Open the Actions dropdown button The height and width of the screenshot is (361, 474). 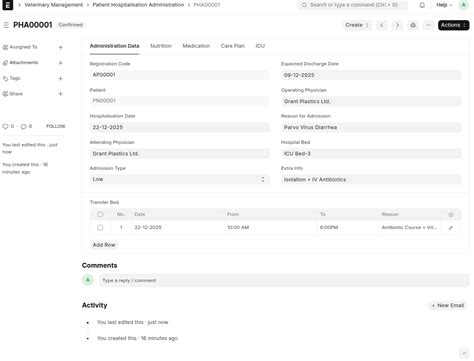click(x=453, y=25)
